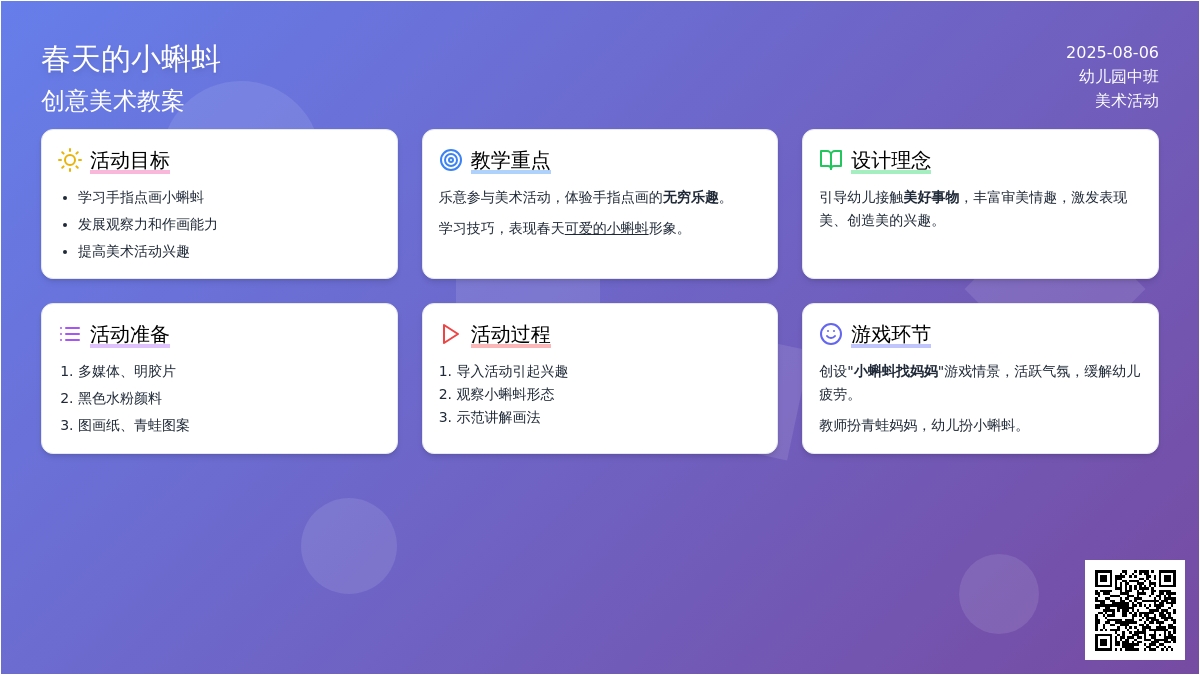
Task: Select the 教学重点 card heading
Action: click(511, 160)
